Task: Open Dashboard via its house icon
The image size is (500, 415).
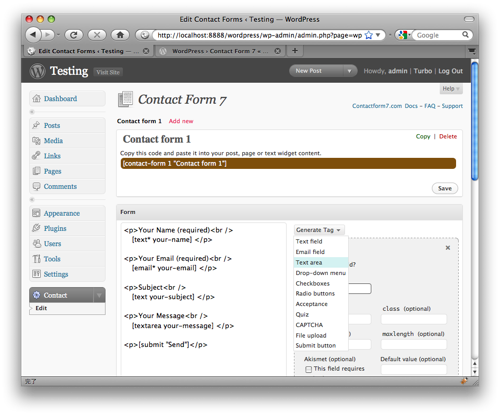Action: click(x=36, y=98)
